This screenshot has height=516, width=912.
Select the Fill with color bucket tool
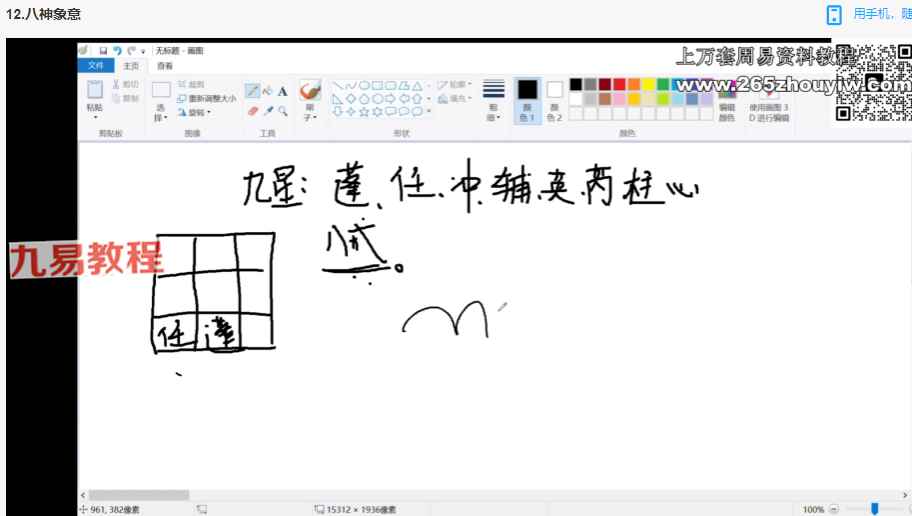click(x=268, y=91)
